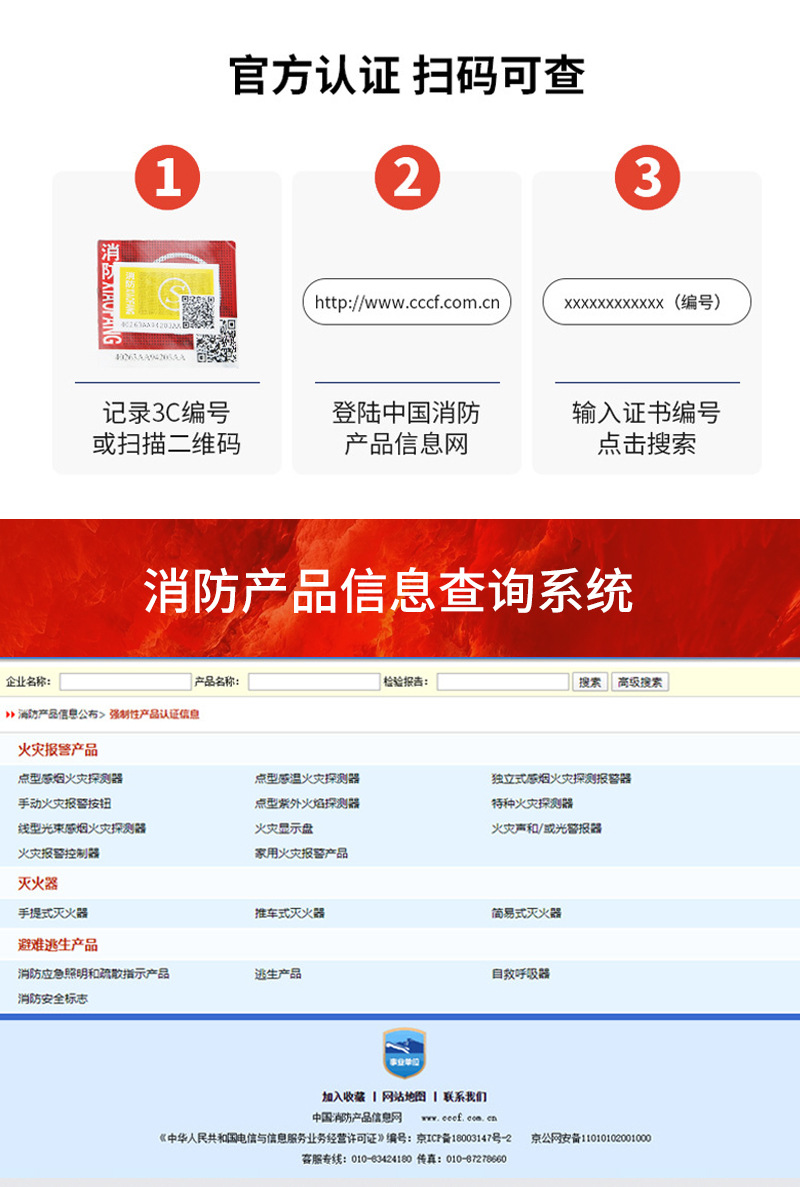Click the 登陆中国消防产品信息网 caption
Viewport: 800px width, 1187px height.
pos(406,428)
